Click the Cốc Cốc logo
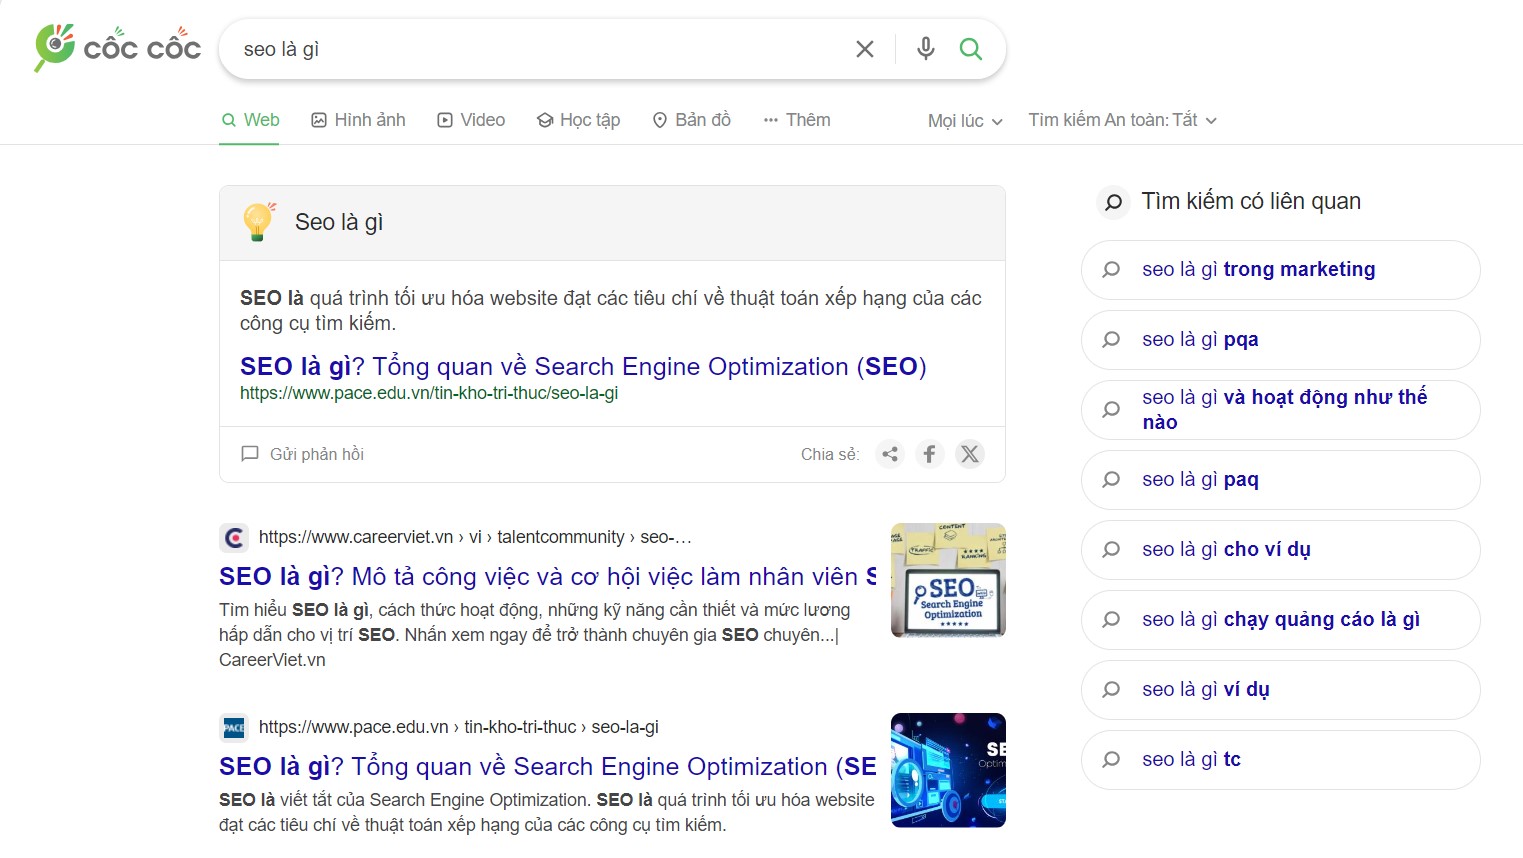Viewport: 1523px width, 858px height. [x=117, y=47]
